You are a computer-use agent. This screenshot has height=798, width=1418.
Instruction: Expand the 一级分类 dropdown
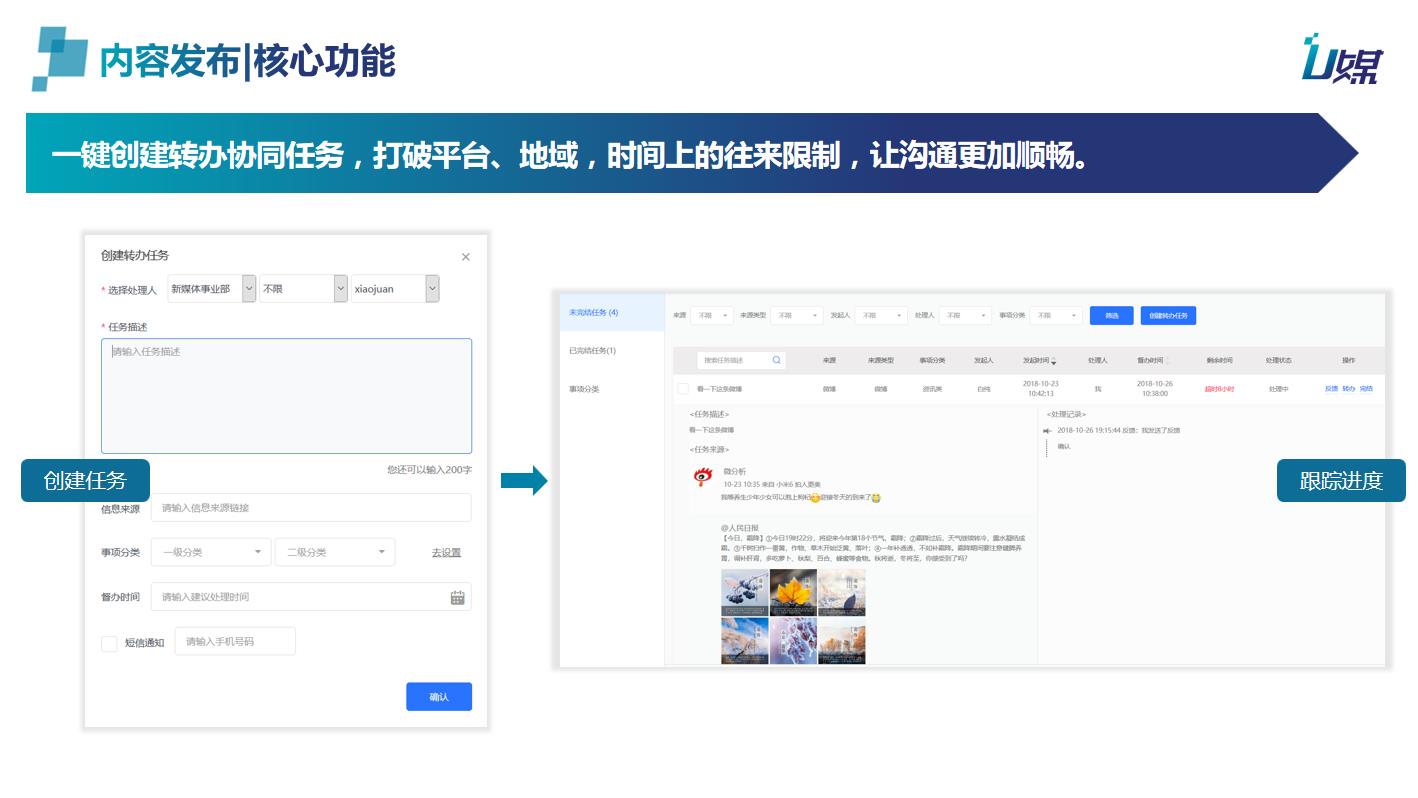pos(211,552)
